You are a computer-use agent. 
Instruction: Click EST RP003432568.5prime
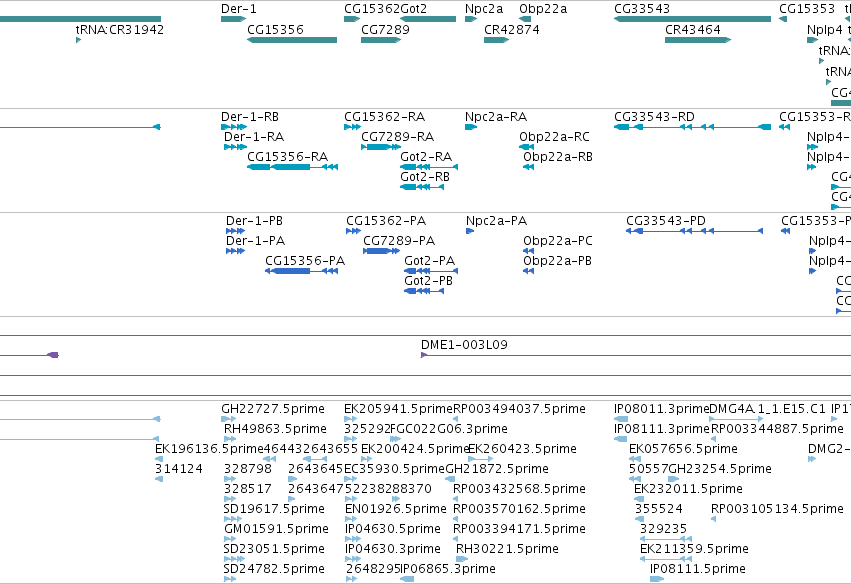[456, 499]
